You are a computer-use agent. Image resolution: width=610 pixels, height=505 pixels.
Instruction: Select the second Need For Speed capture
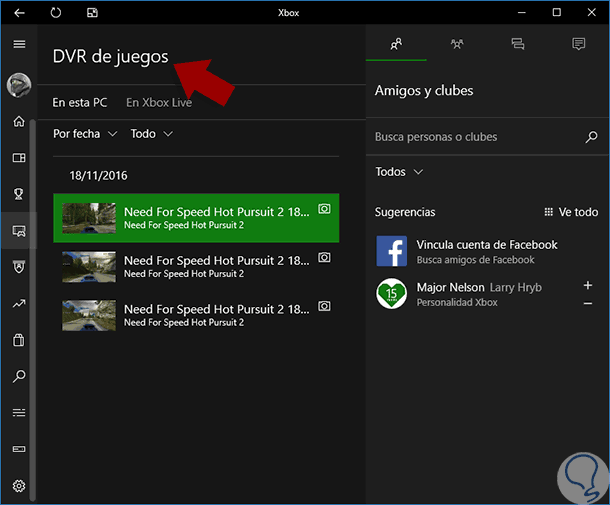pyautogui.click(x=196, y=267)
